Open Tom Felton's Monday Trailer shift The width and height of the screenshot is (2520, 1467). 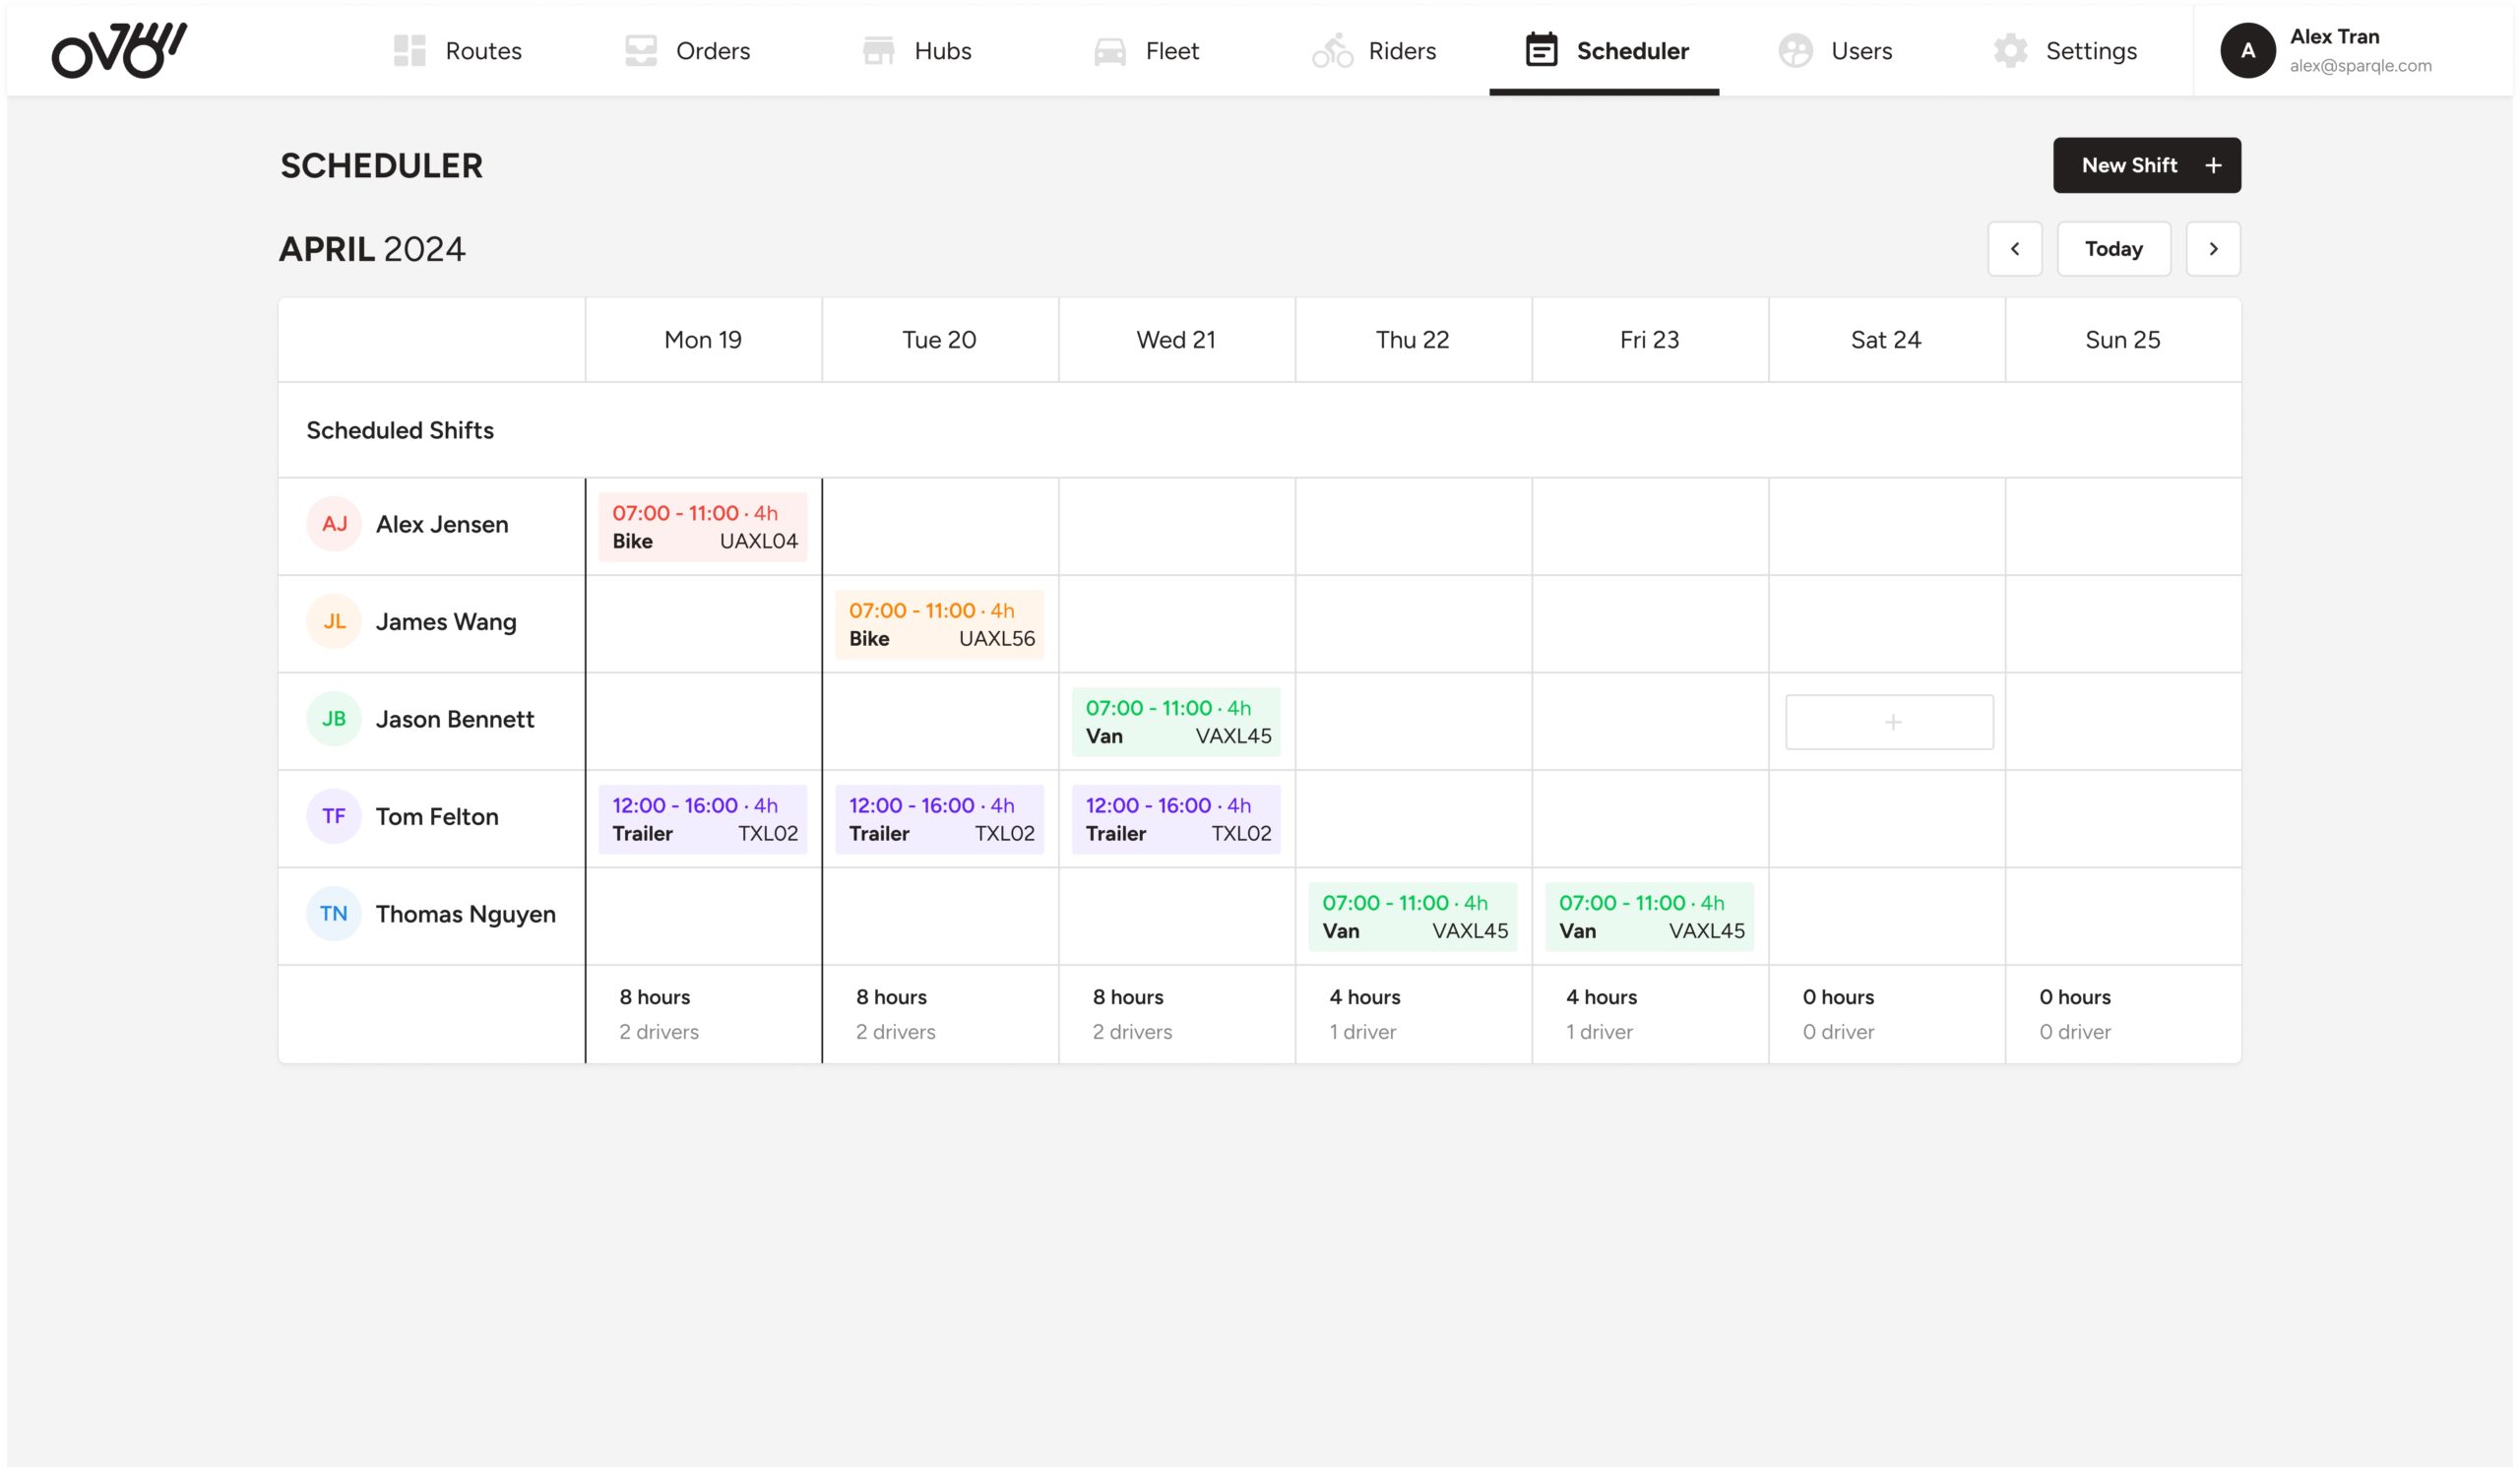click(702, 819)
